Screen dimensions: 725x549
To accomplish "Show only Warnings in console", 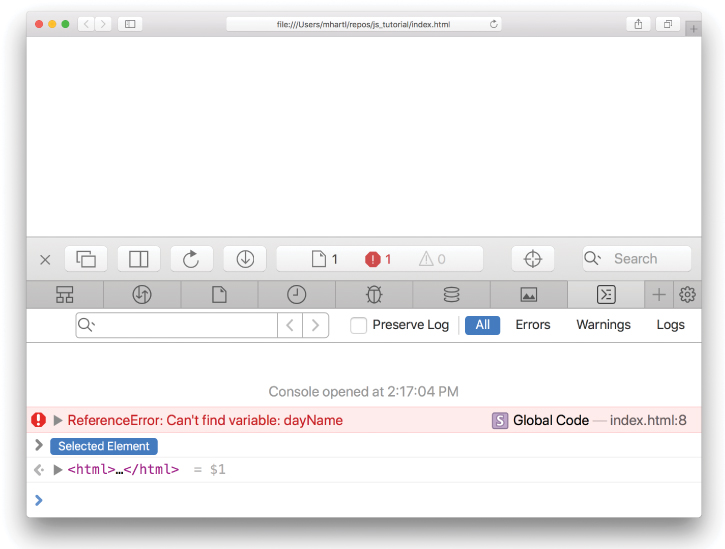I will pos(603,325).
